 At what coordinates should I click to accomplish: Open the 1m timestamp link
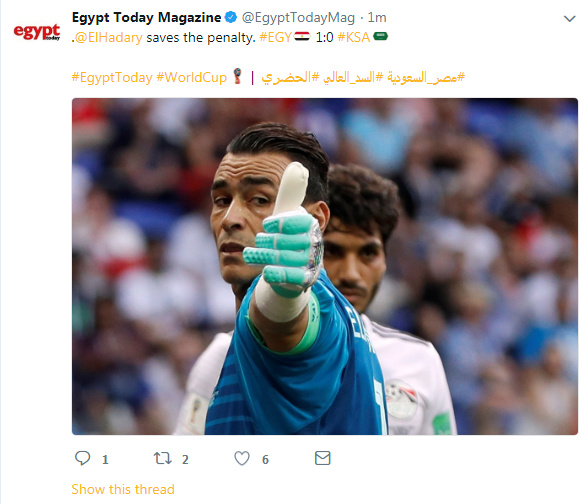(377, 17)
